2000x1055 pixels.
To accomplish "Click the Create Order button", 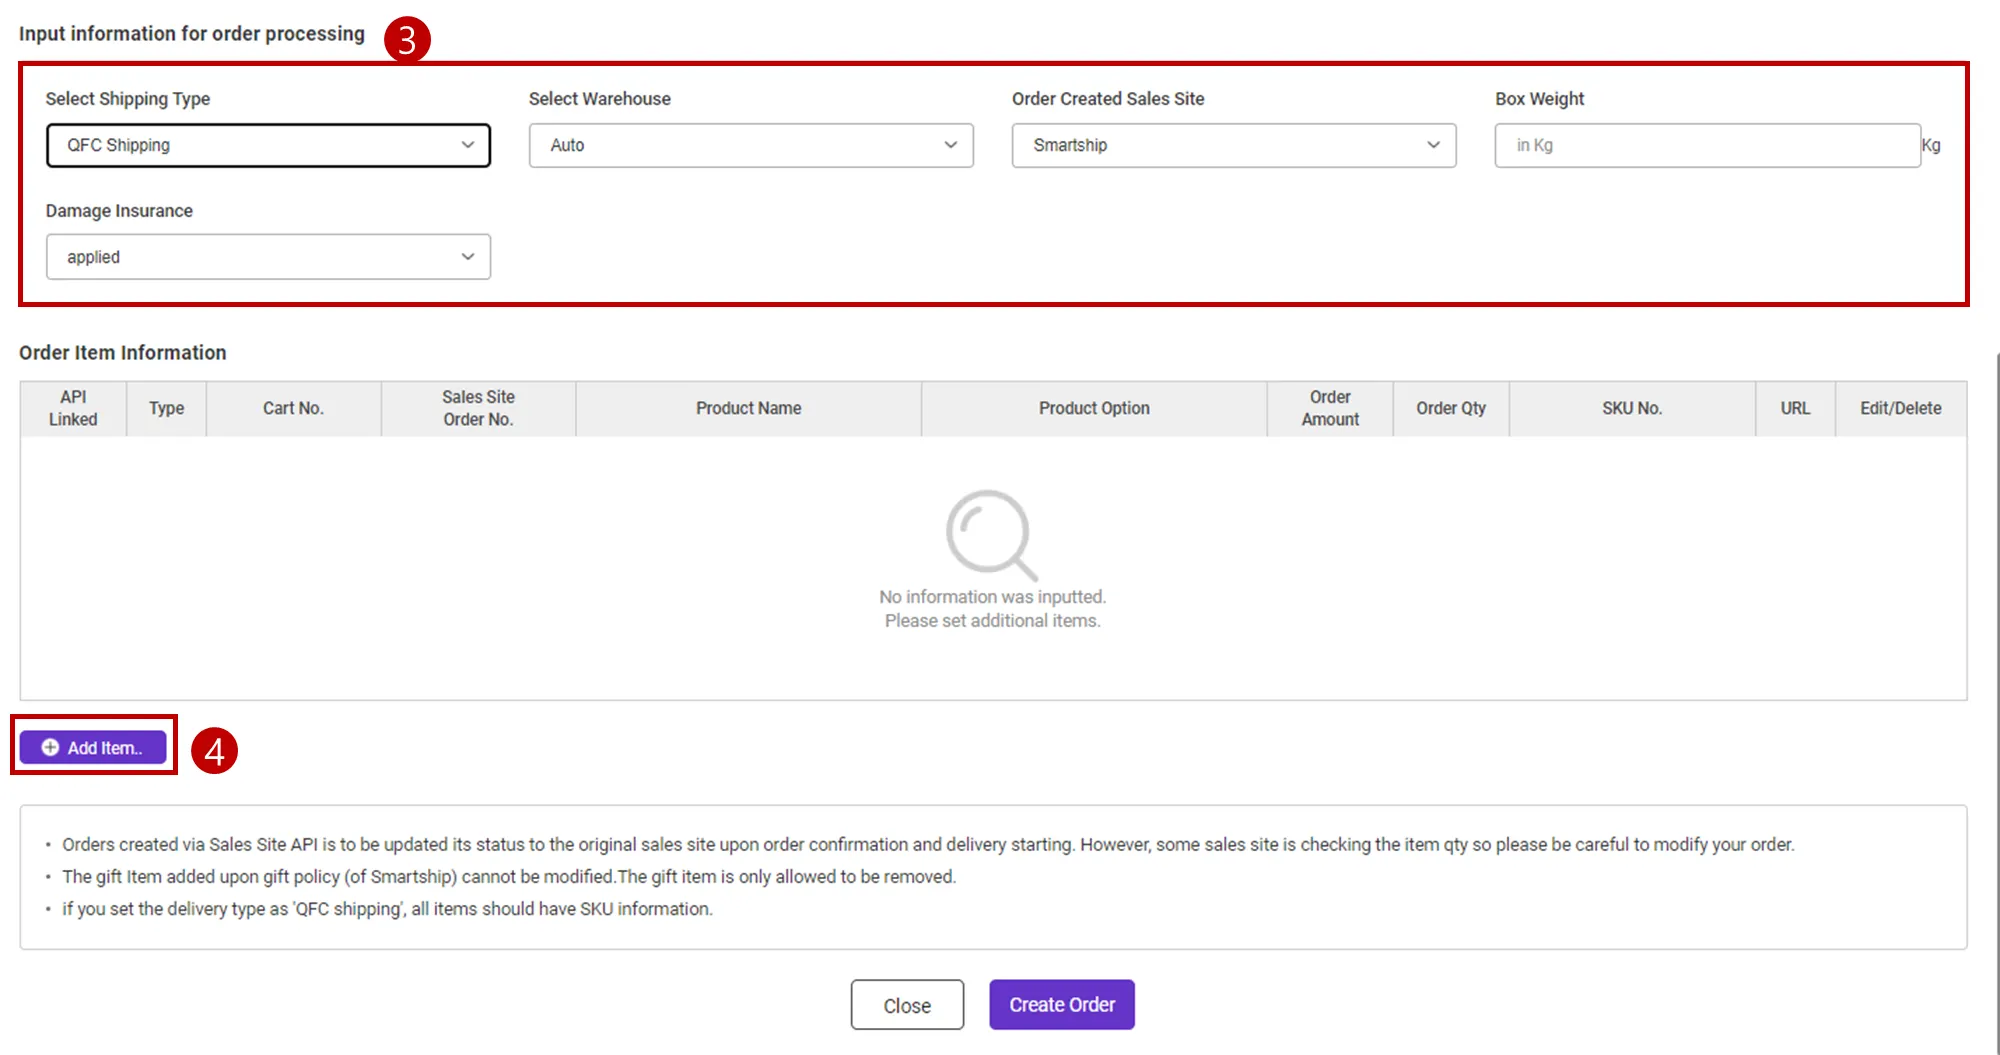I will tap(1062, 1005).
